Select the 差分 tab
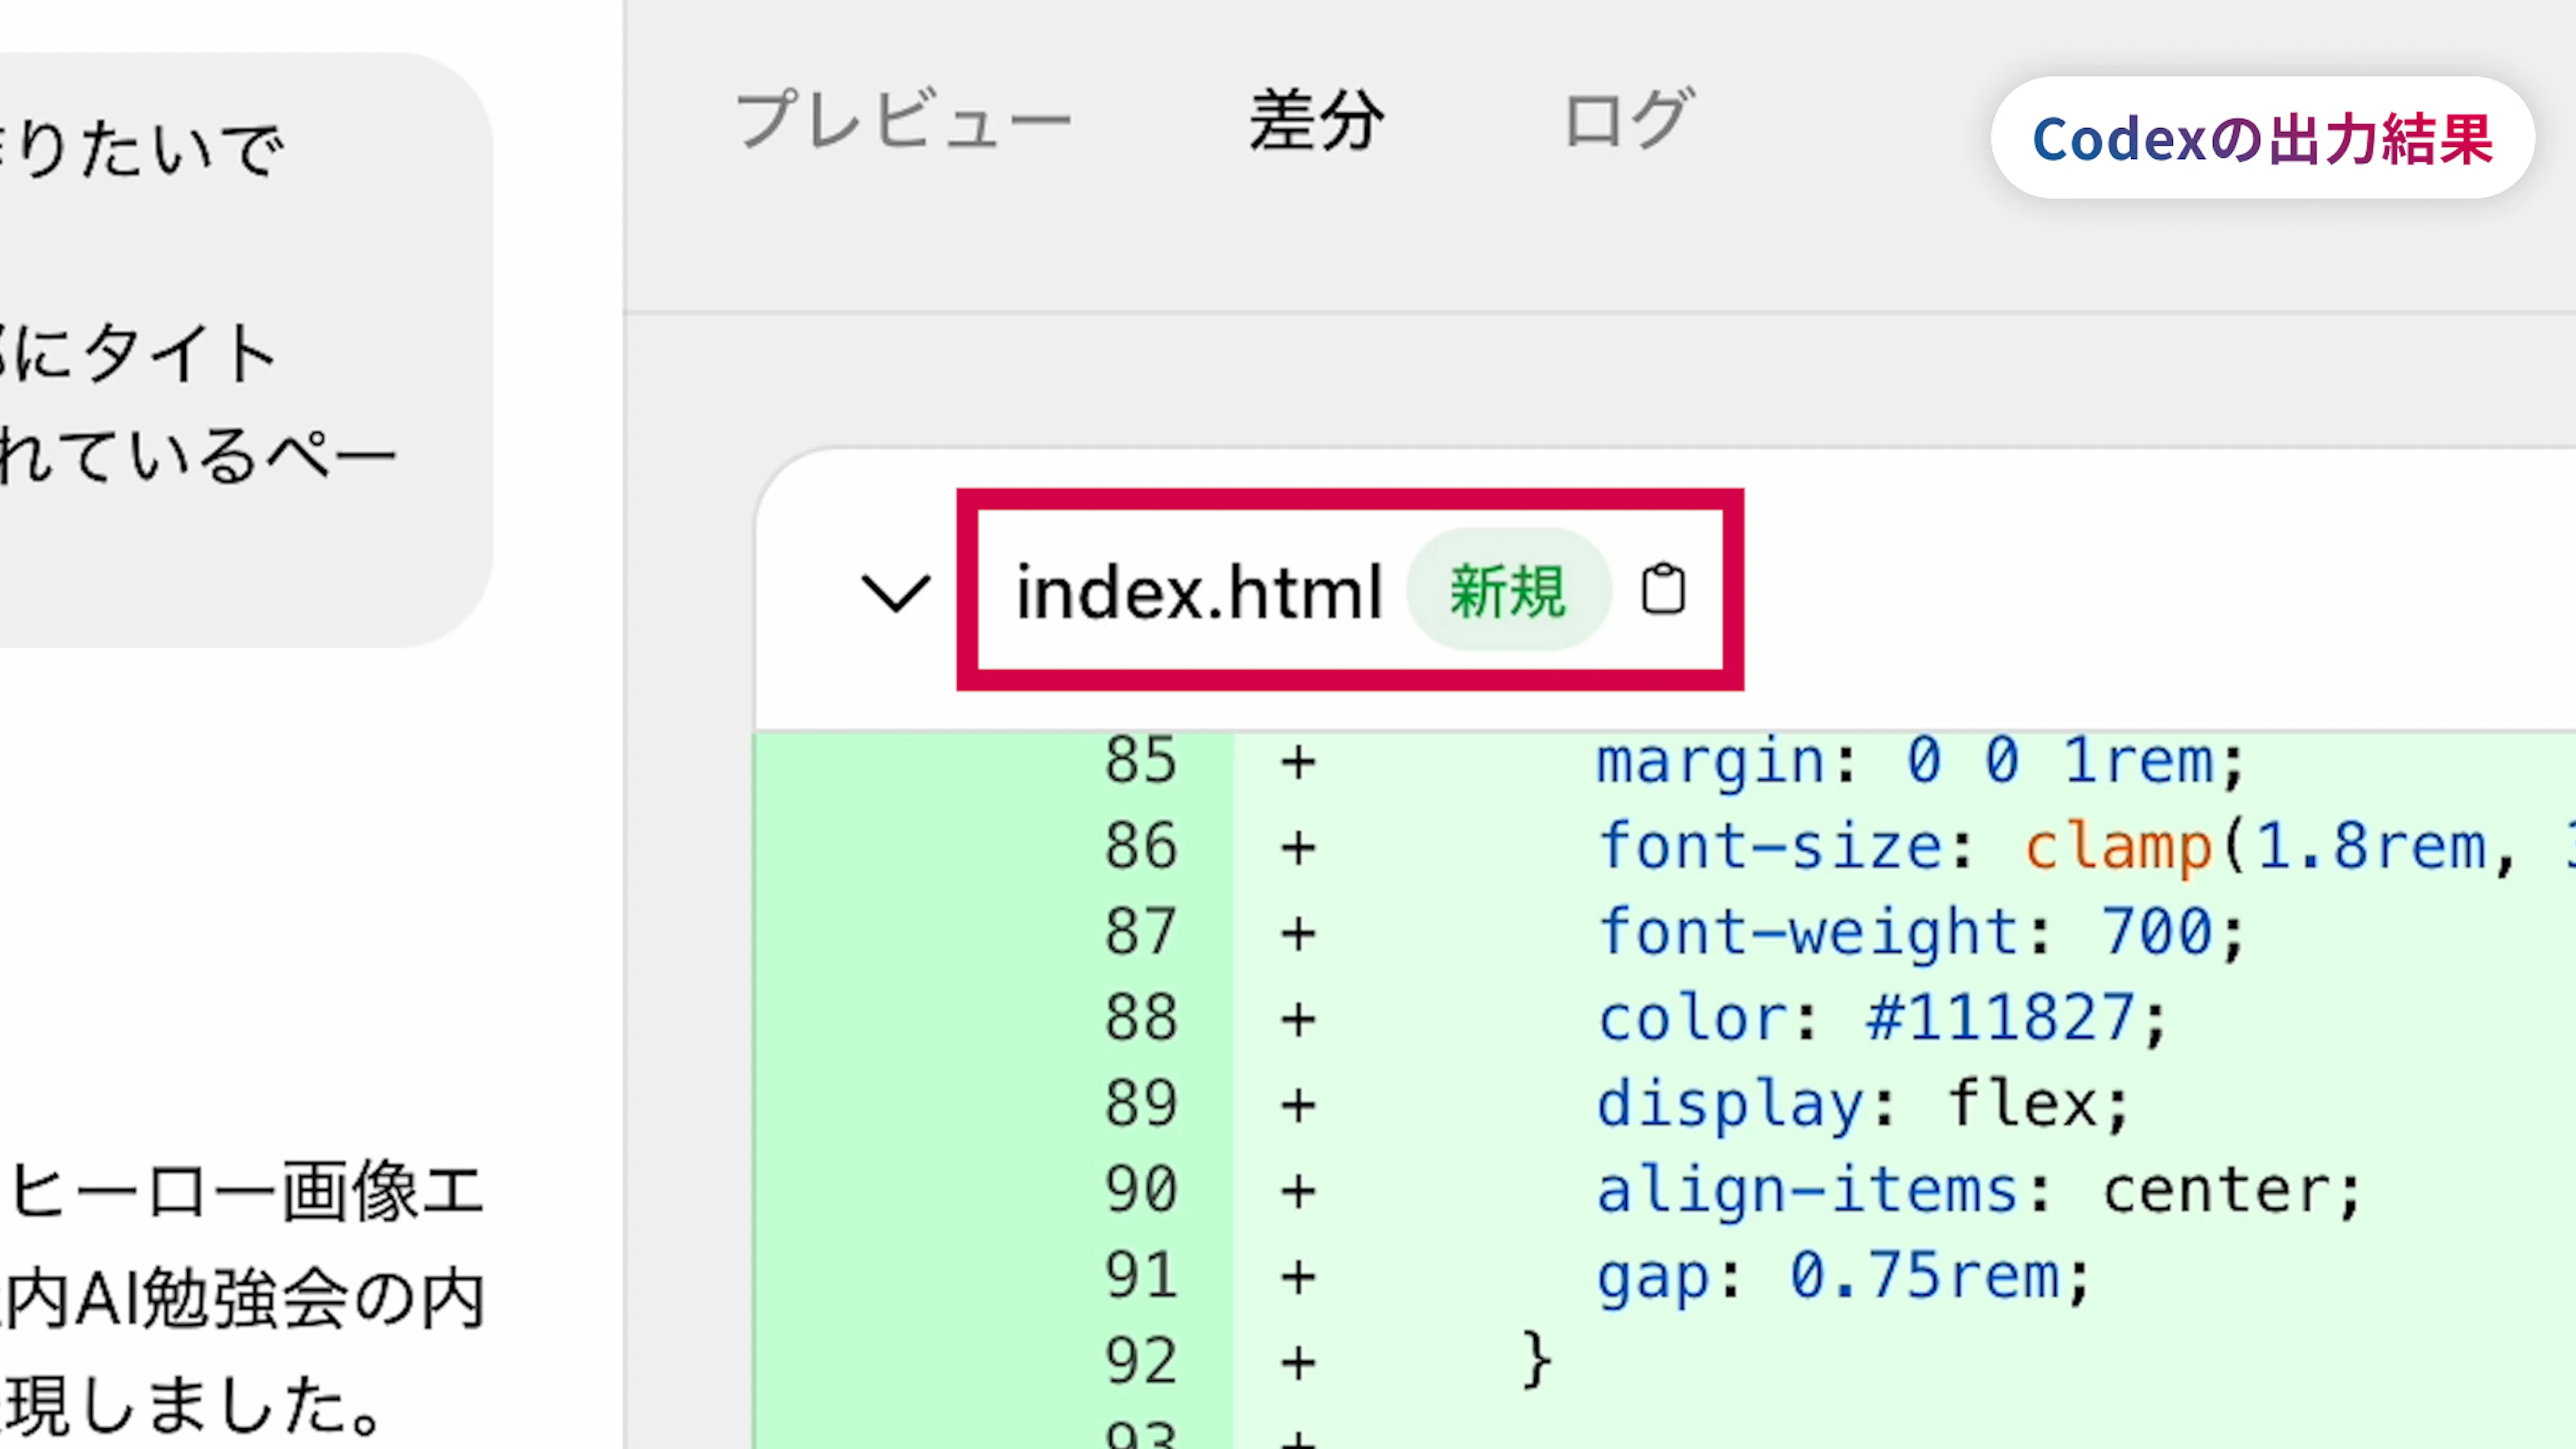Viewport: 2576px width, 1449px height. click(1317, 120)
